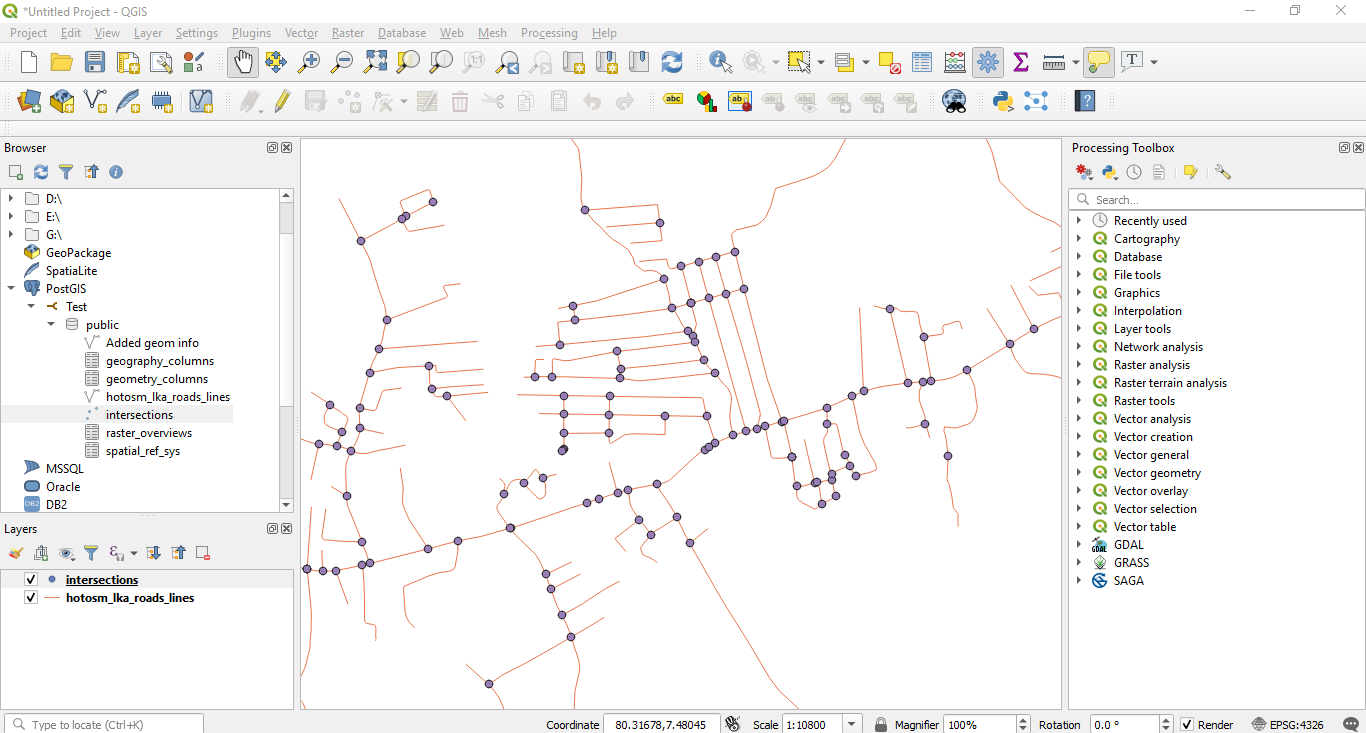Expand the Network analysis toolbox group
Viewport: 1366px width, 733px height.
(1079, 347)
